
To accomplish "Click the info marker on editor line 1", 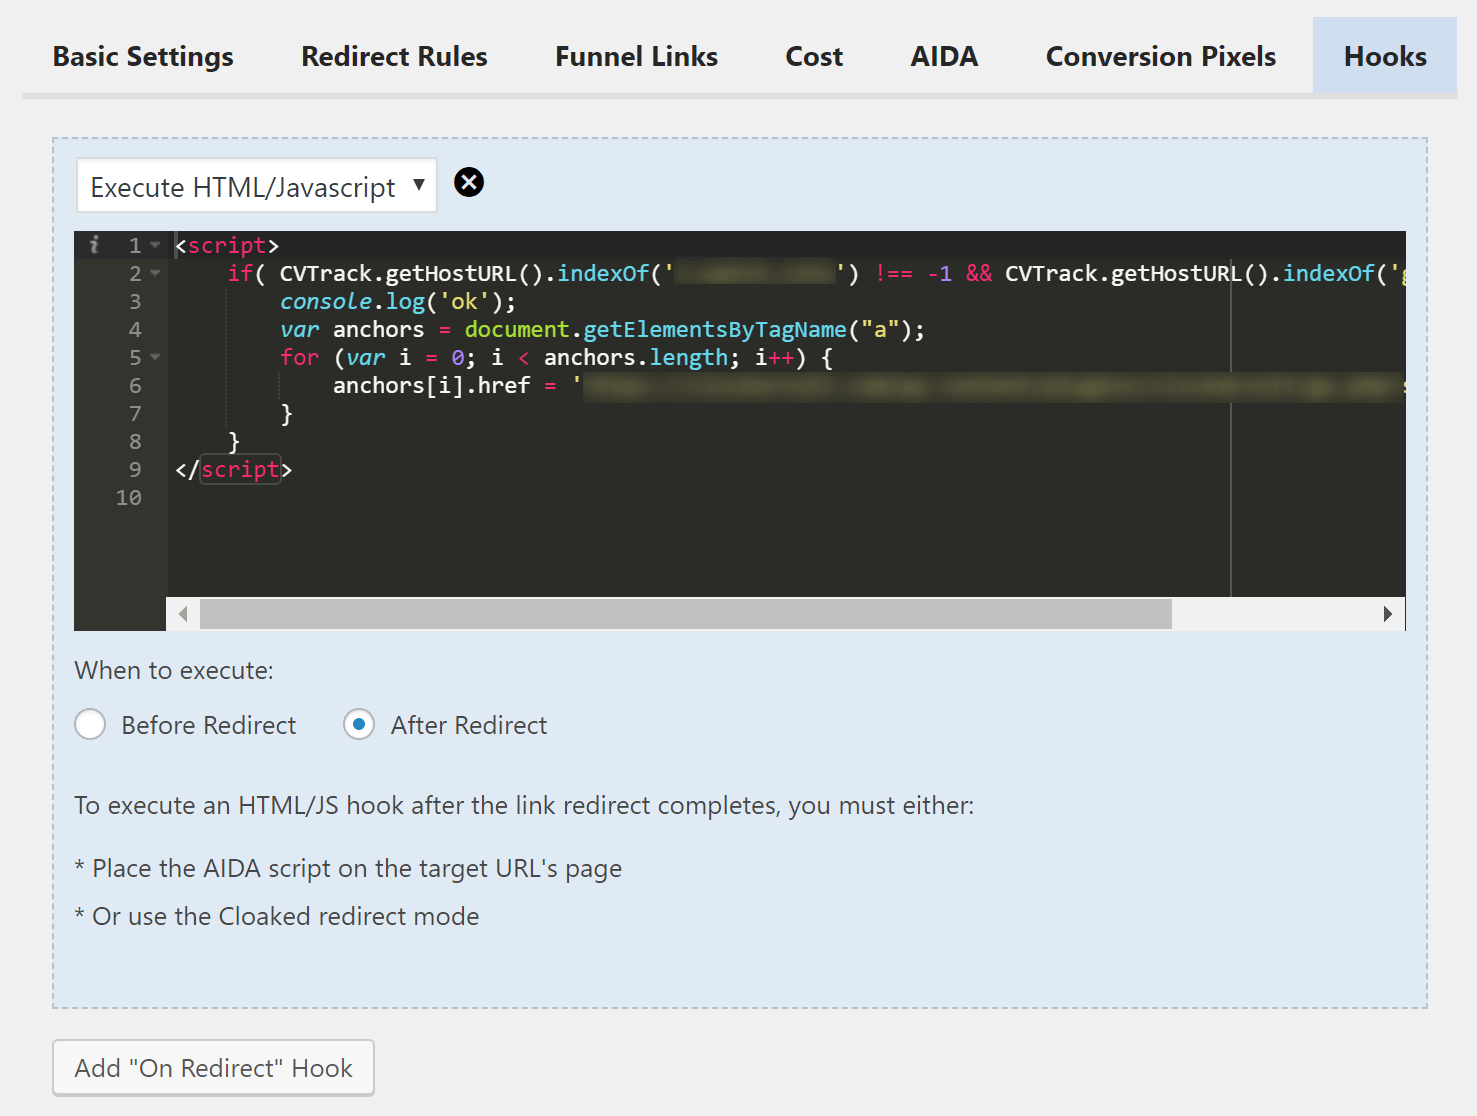I will click(x=94, y=245).
